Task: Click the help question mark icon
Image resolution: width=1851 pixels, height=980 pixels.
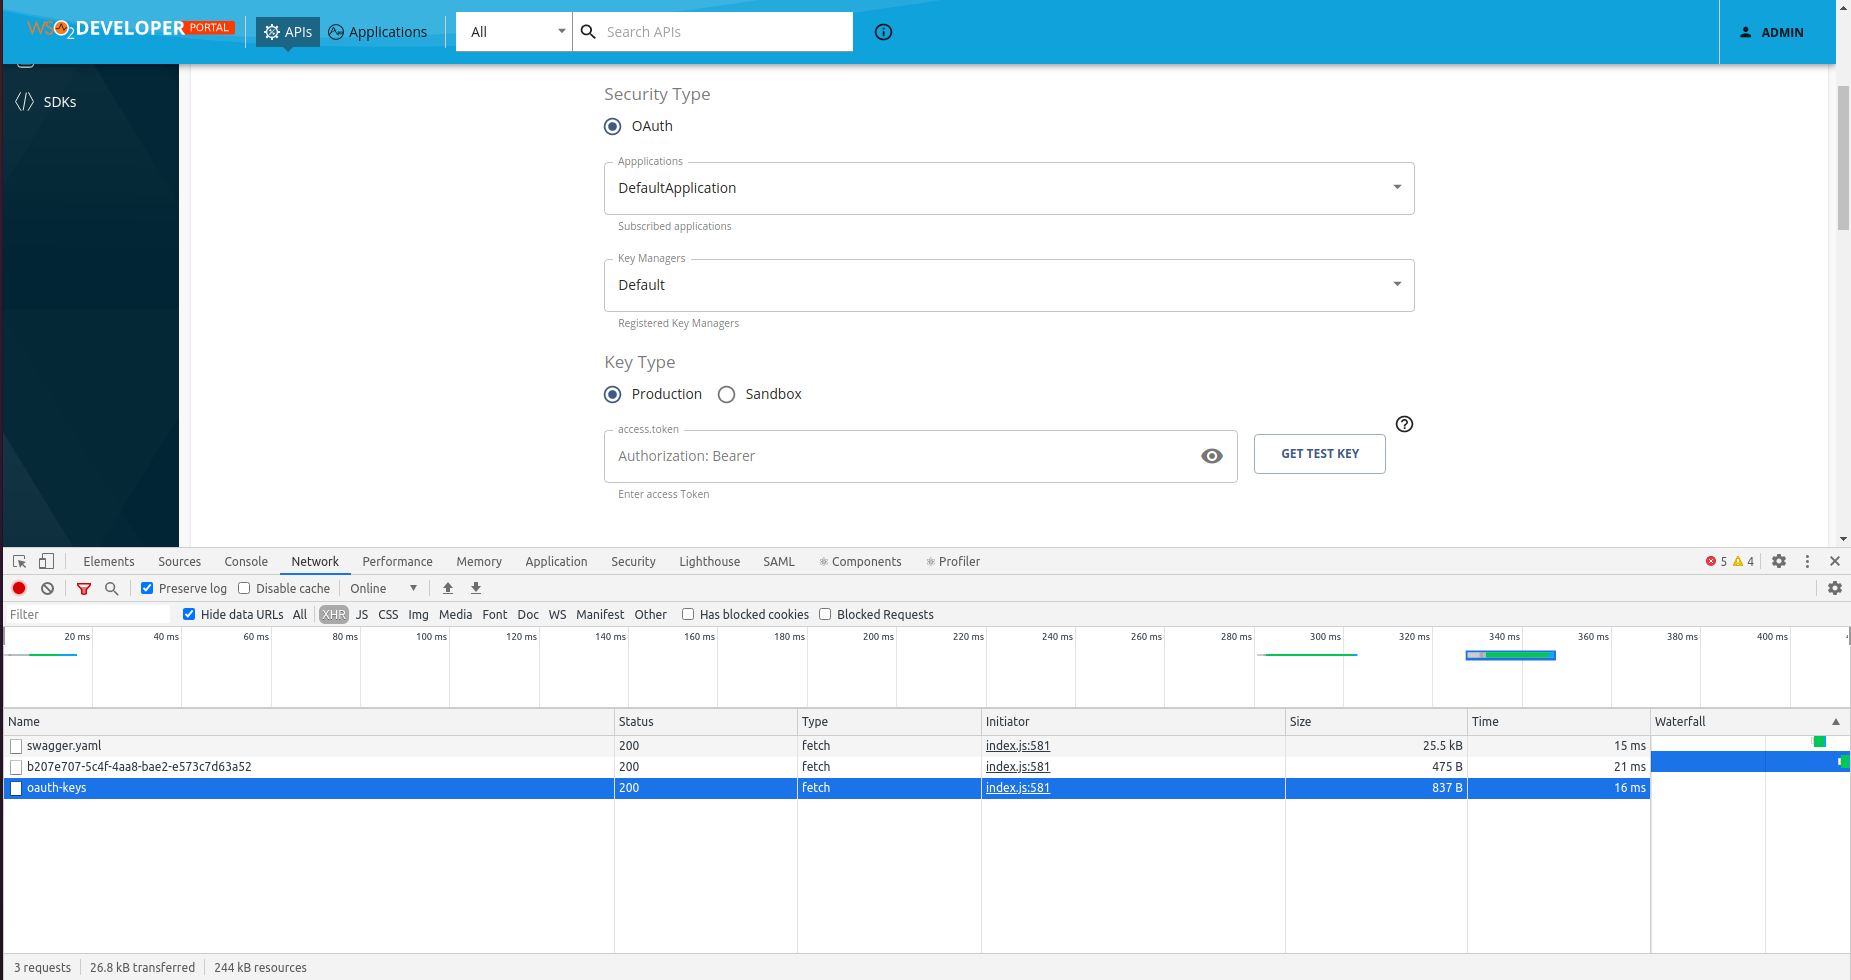Action: coord(1405,424)
